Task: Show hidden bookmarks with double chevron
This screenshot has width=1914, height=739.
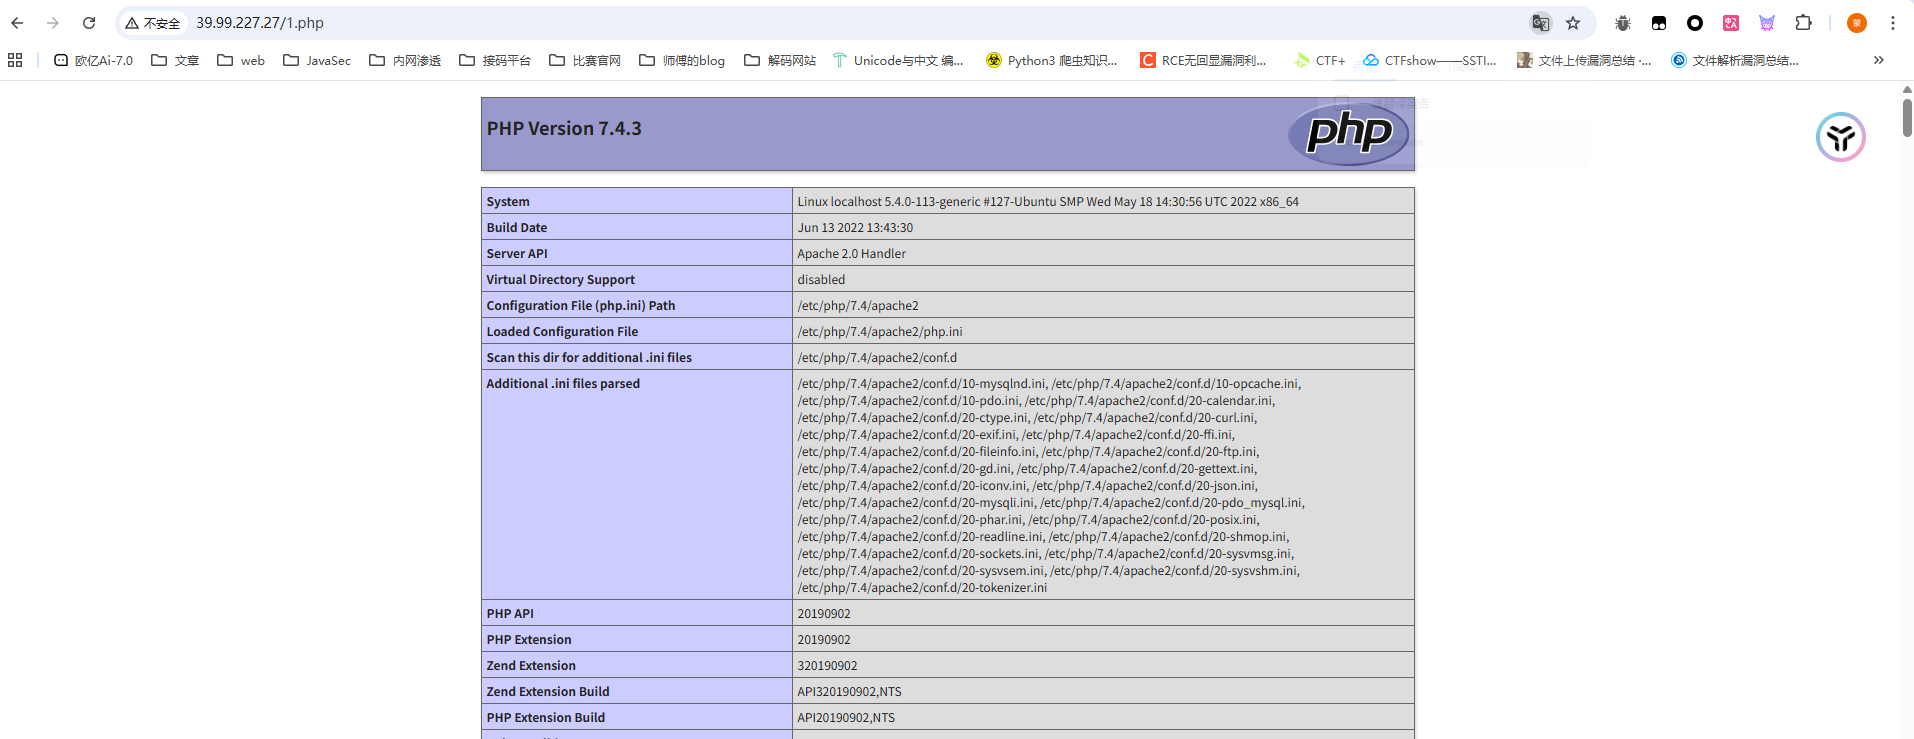Action: (1878, 60)
